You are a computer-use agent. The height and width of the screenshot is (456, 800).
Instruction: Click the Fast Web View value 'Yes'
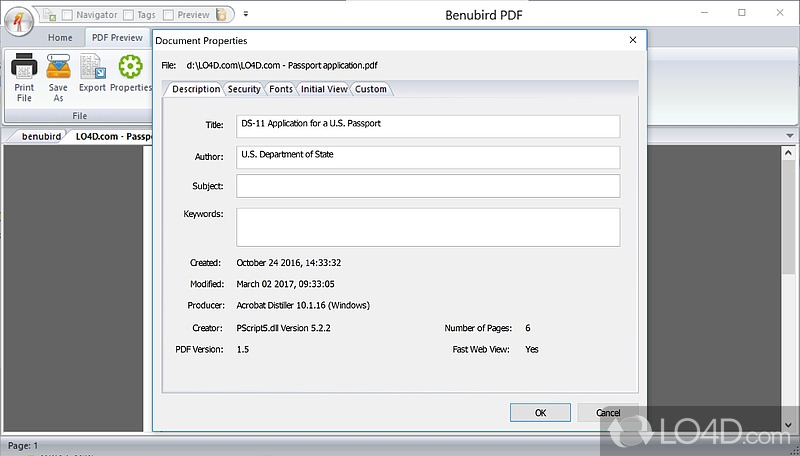(532, 349)
